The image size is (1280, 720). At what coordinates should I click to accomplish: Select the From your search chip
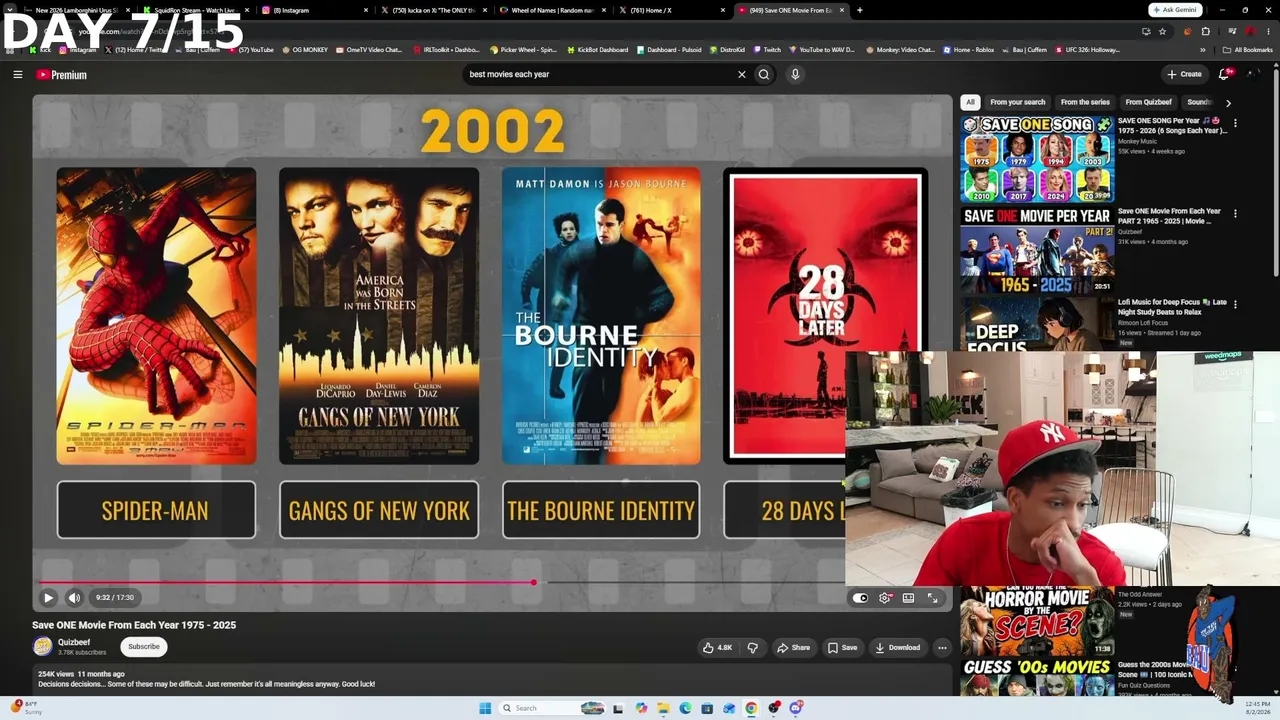coord(1017,102)
